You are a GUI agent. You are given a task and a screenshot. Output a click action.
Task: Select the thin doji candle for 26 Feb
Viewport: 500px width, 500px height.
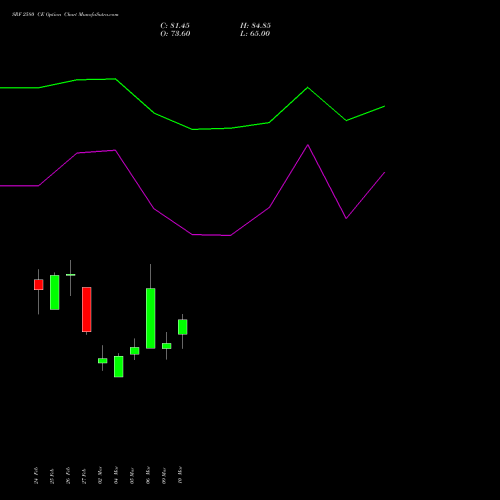(71, 275)
